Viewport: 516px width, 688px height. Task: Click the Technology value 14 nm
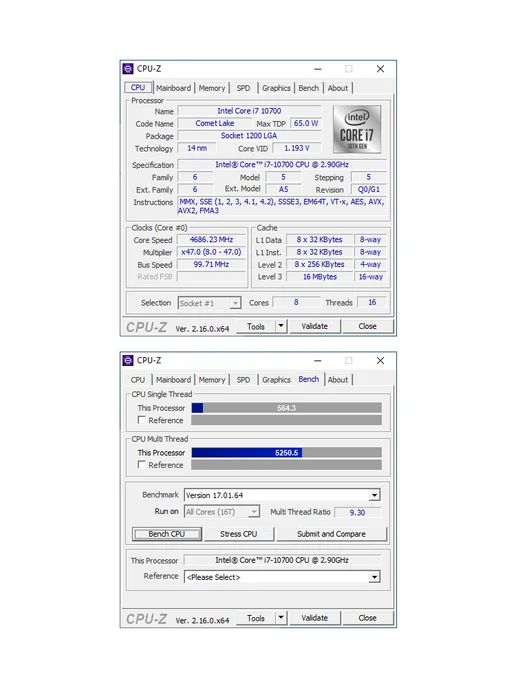(x=197, y=148)
